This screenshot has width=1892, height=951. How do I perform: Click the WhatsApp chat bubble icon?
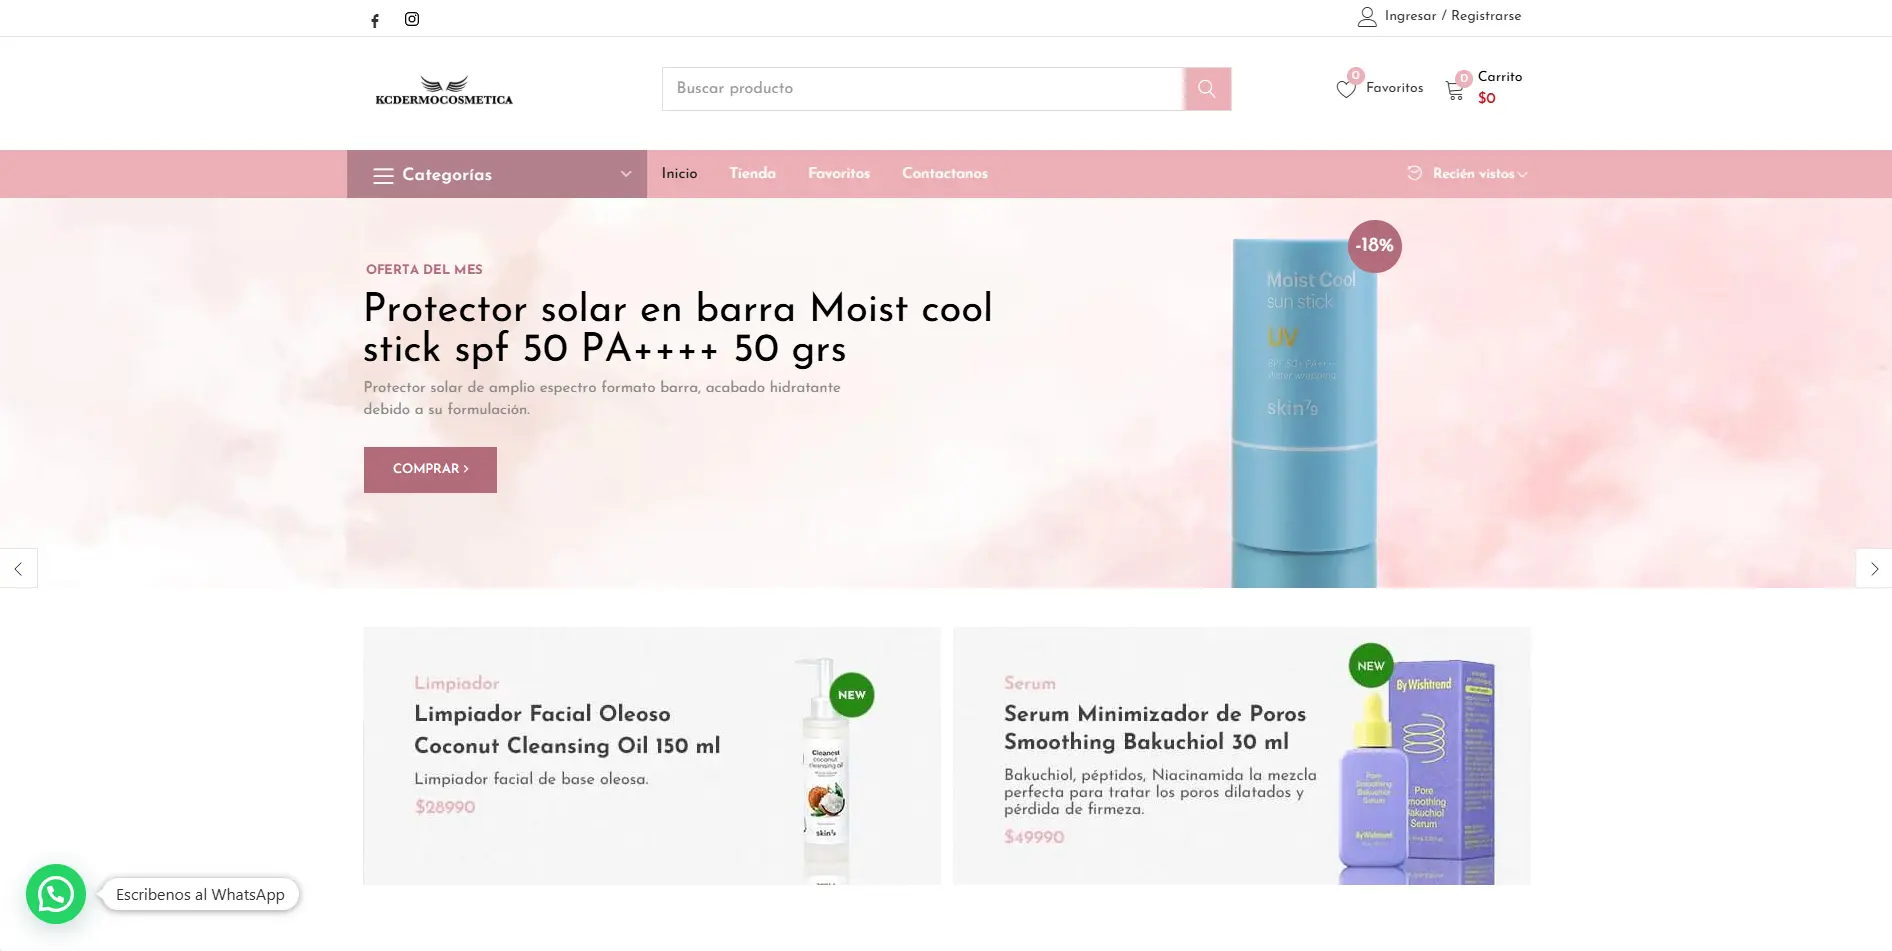coord(56,894)
